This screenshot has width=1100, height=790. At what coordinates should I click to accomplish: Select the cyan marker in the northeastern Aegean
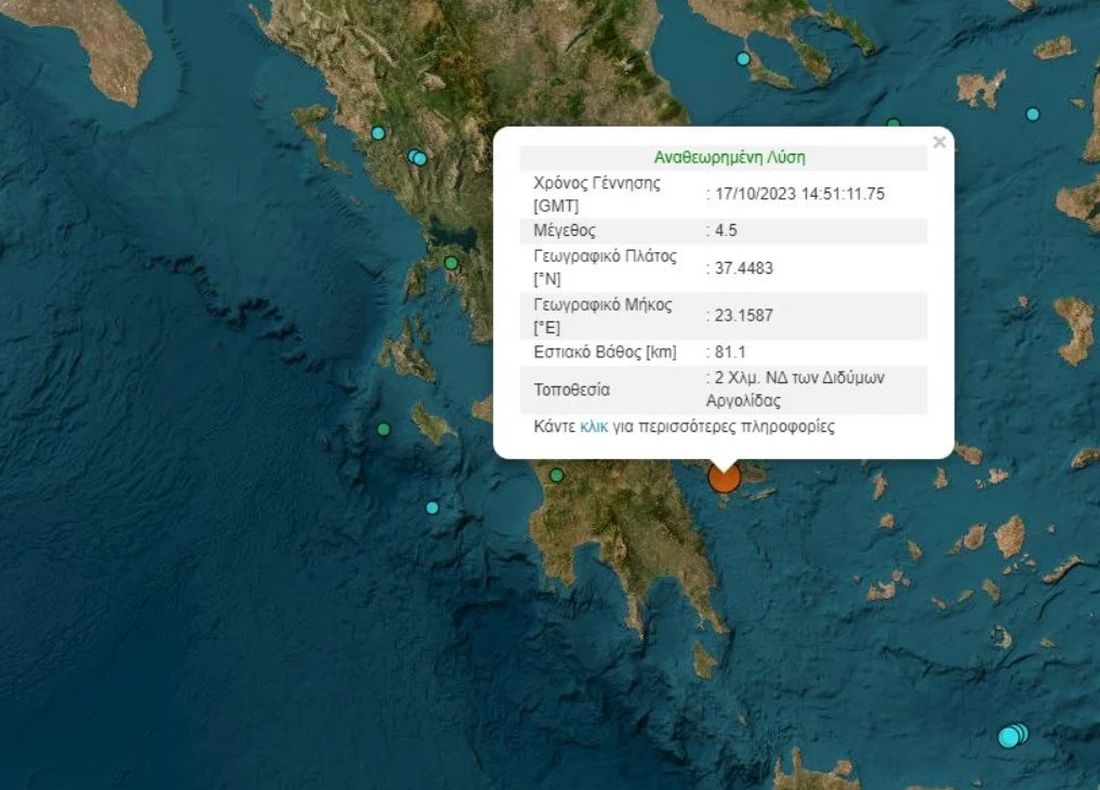(x=1033, y=114)
